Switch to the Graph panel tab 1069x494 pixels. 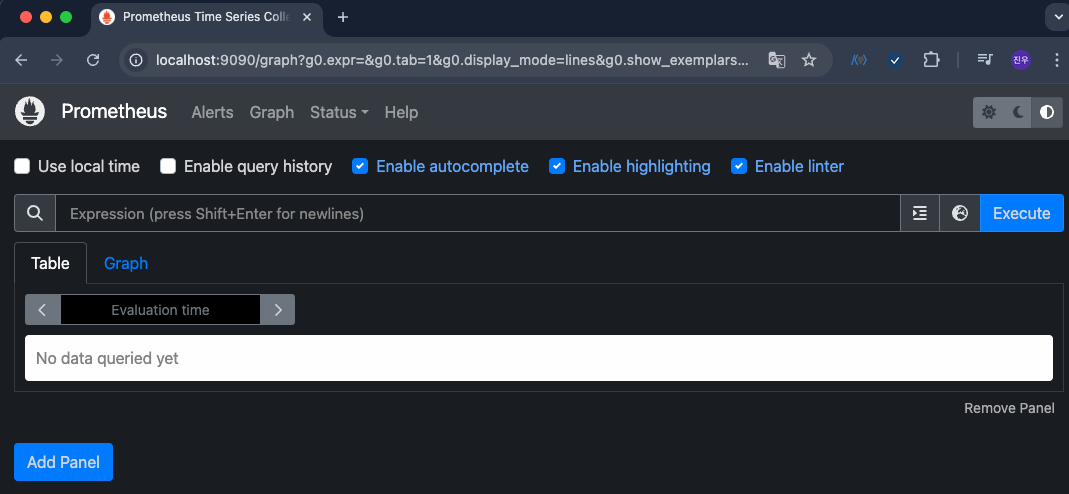[125, 263]
